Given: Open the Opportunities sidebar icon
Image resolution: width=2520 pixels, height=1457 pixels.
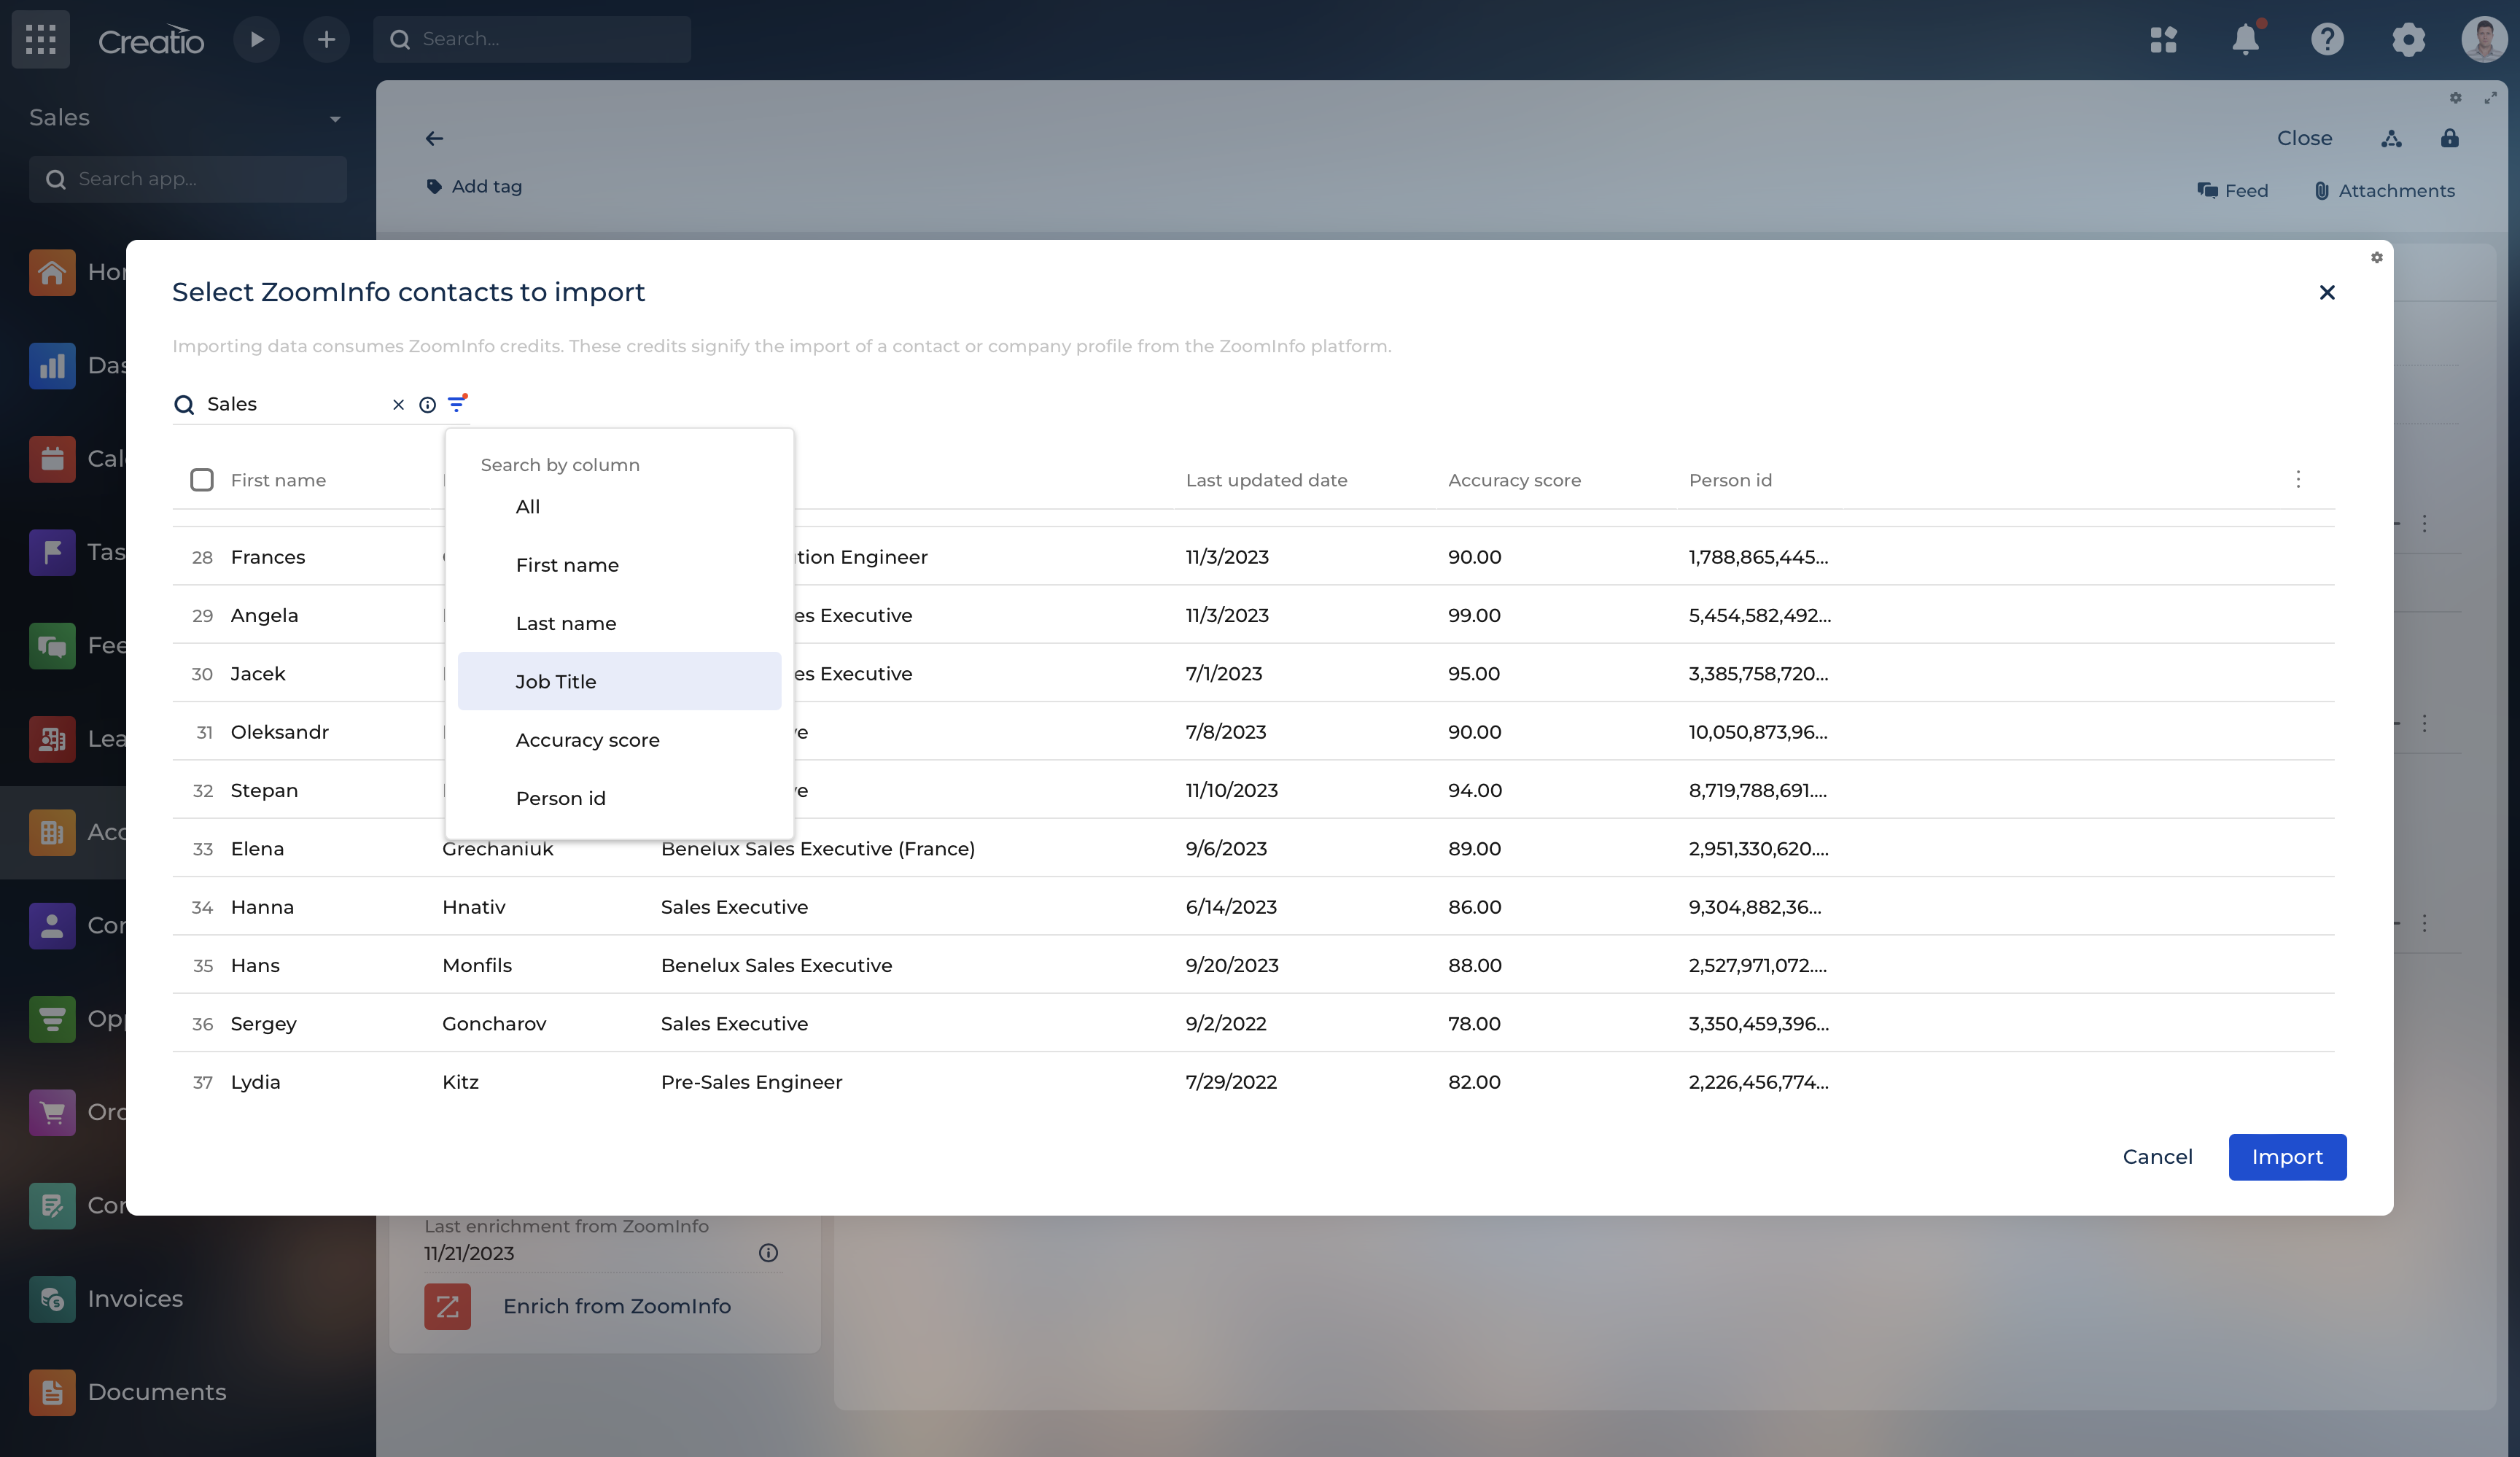Looking at the screenshot, I should [52, 1019].
